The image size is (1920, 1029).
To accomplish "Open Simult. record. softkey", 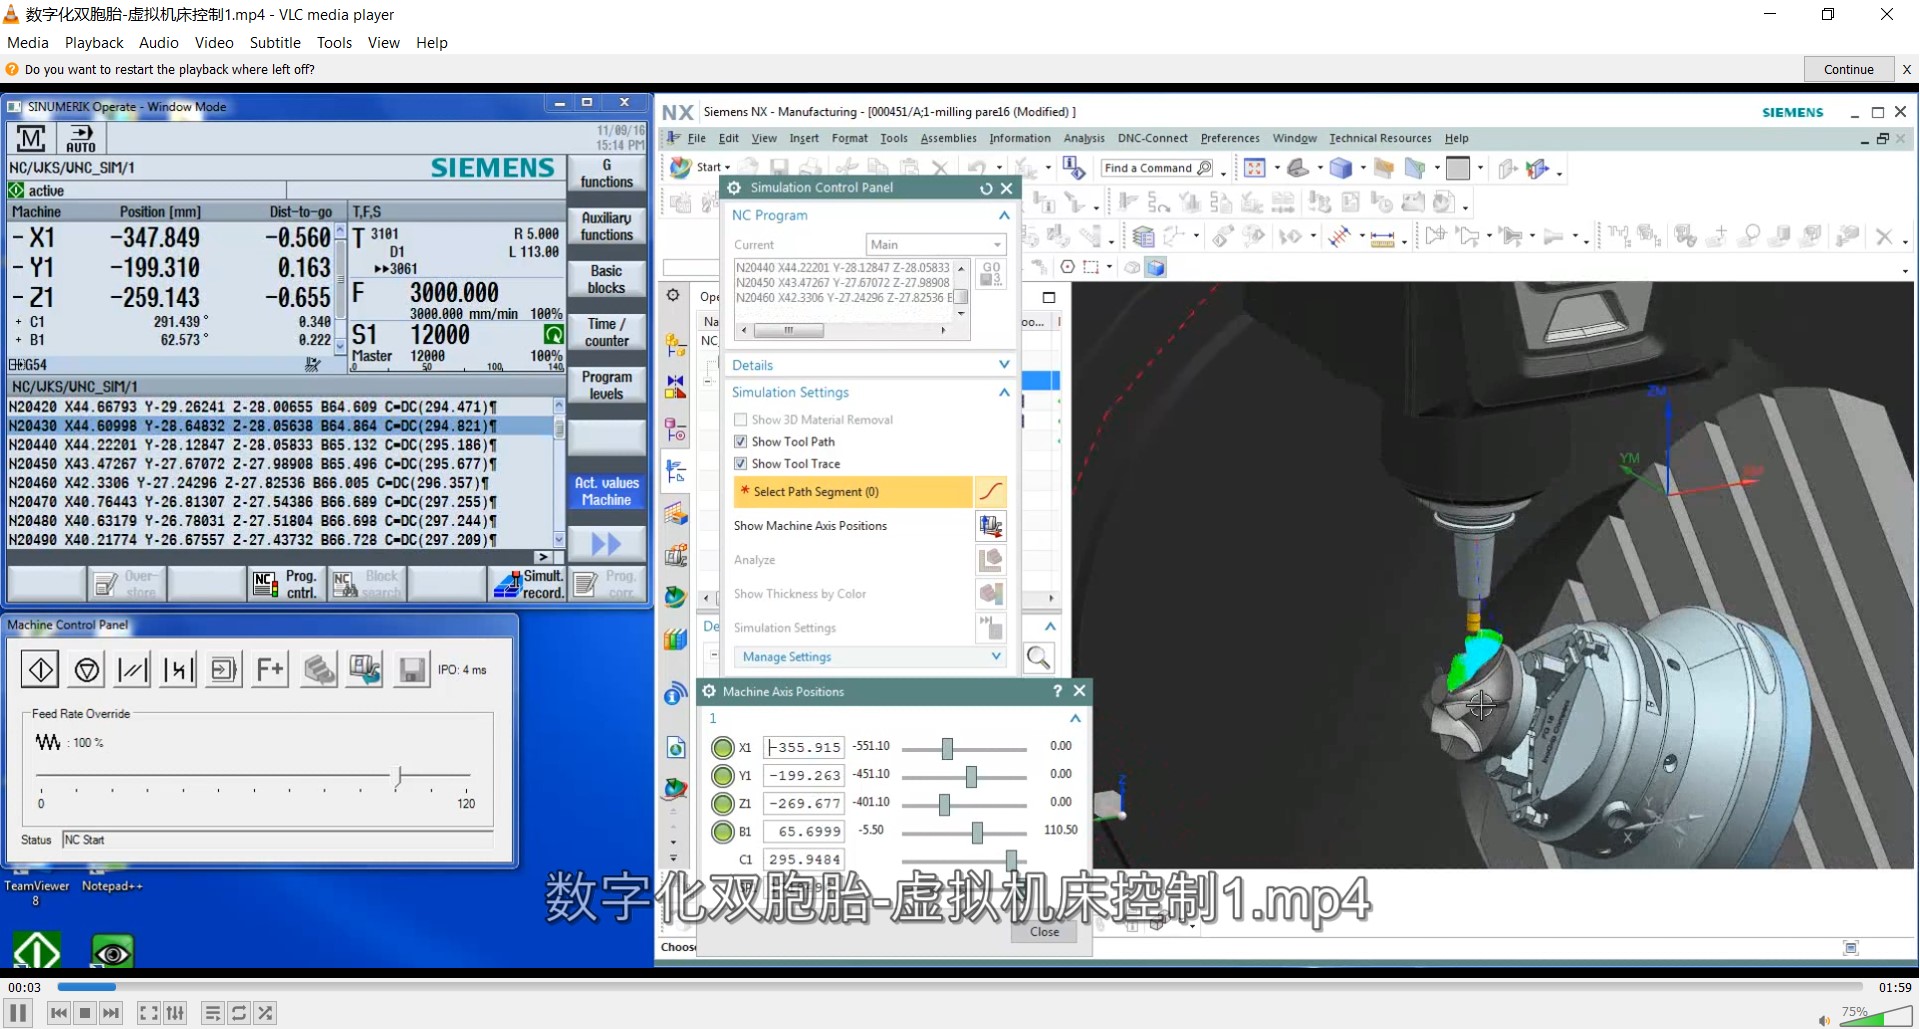I will (529, 584).
